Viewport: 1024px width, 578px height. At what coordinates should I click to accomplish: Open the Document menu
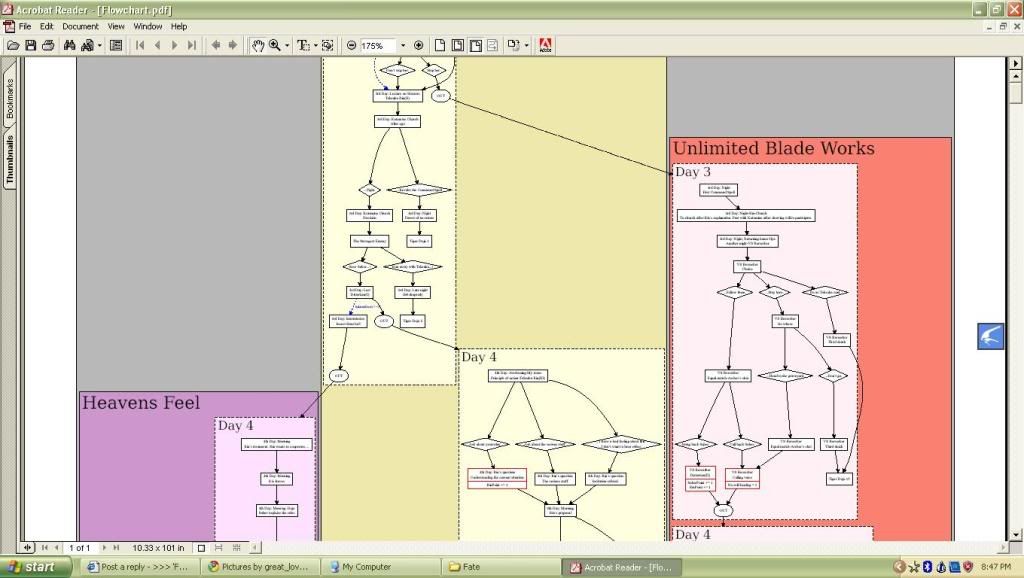tap(80, 26)
